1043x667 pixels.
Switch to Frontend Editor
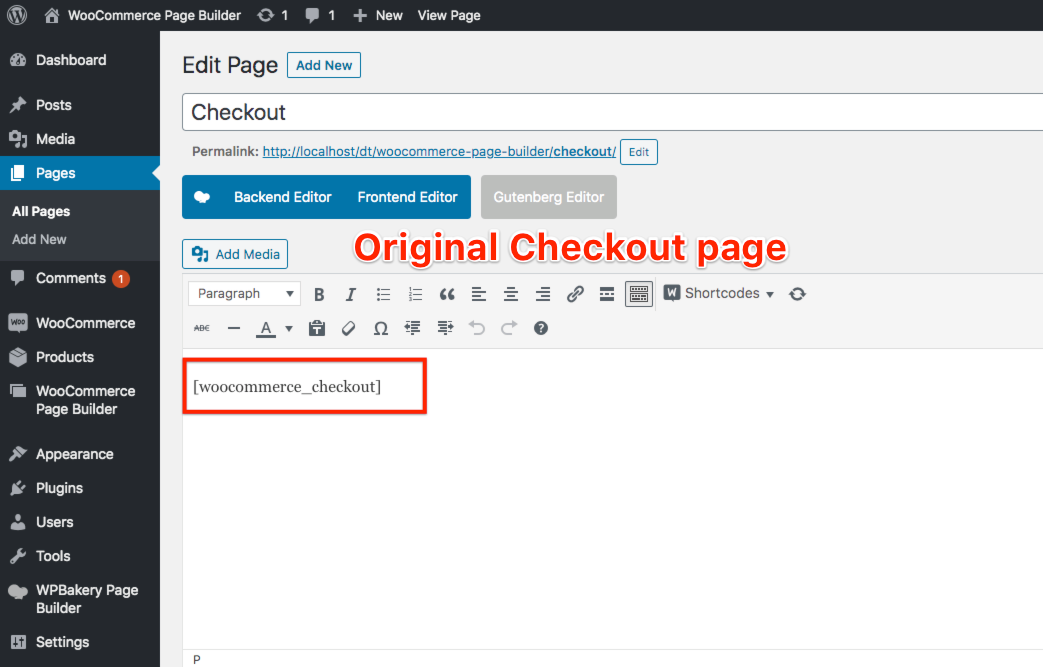click(407, 197)
